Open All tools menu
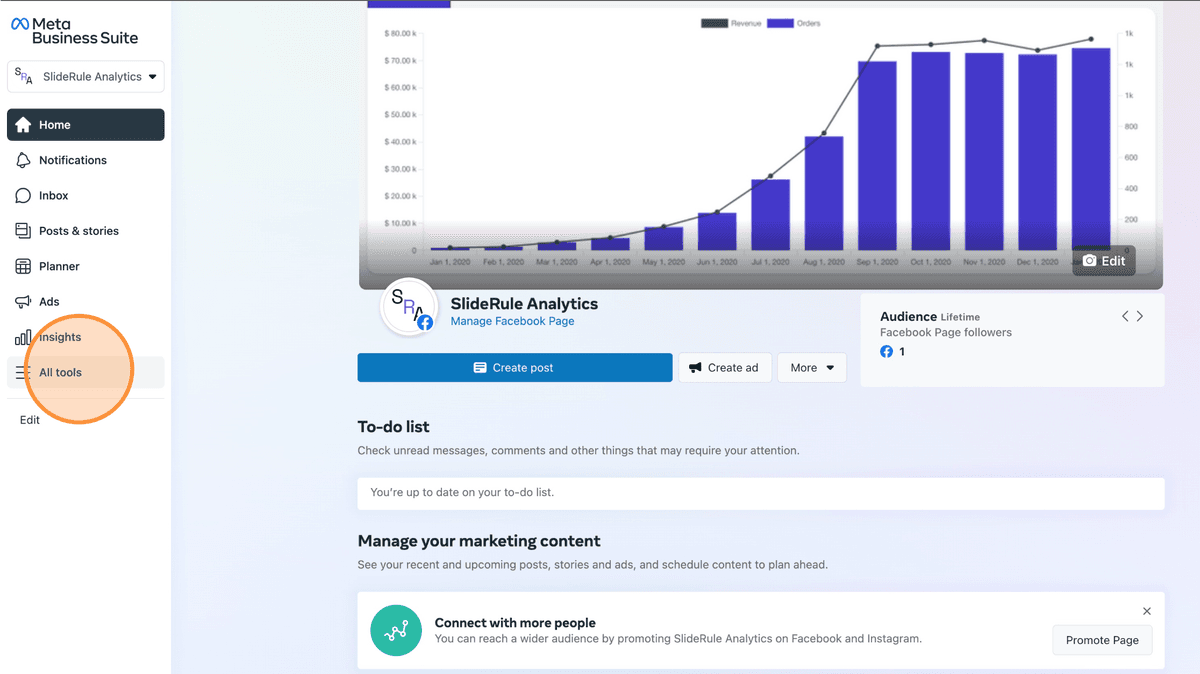This screenshot has height=674, width=1200. pos(86,372)
